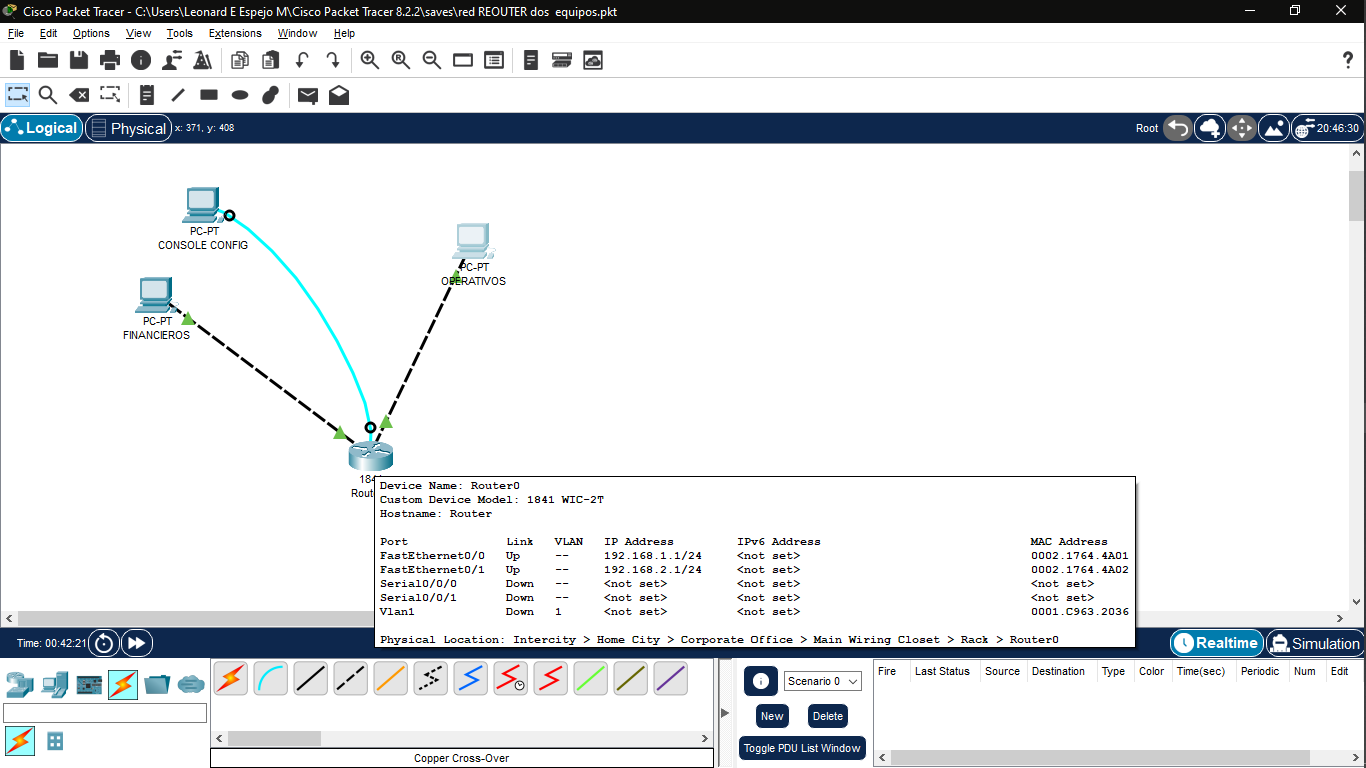This screenshot has width=1366, height=768.
Task: Open the Custom Devices Dialog icon
Action: coord(562,60)
